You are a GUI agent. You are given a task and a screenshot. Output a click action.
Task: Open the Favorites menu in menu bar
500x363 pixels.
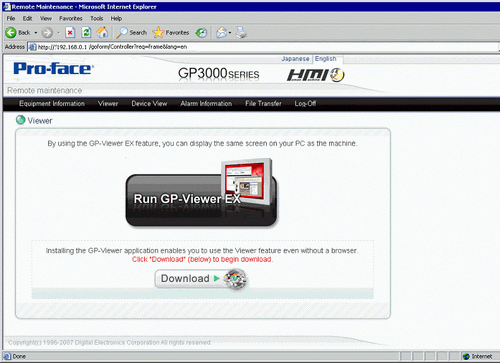[x=71, y=19]
